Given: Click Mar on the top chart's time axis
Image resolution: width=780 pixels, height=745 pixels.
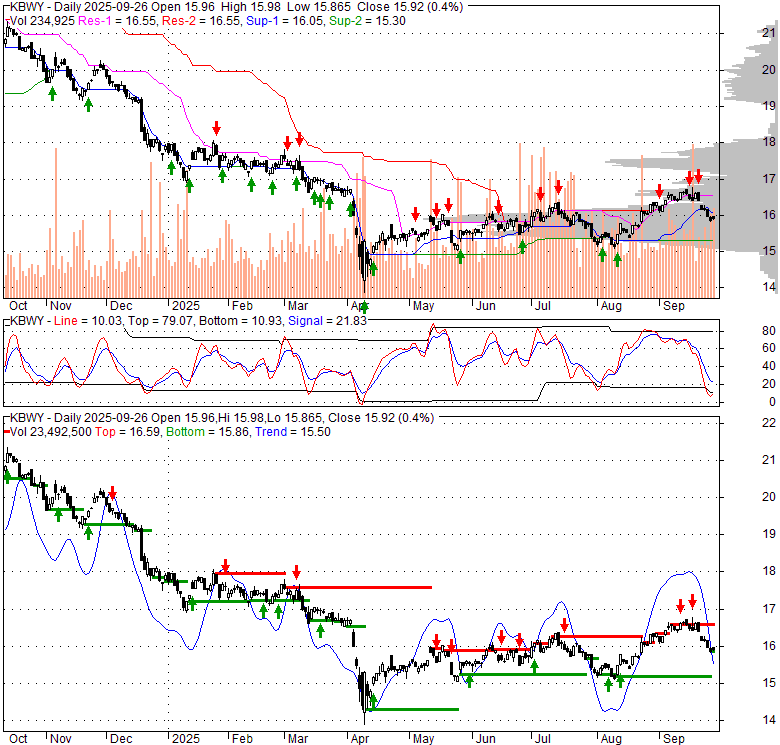Looking at the screenshot, I should pos(298,306).
